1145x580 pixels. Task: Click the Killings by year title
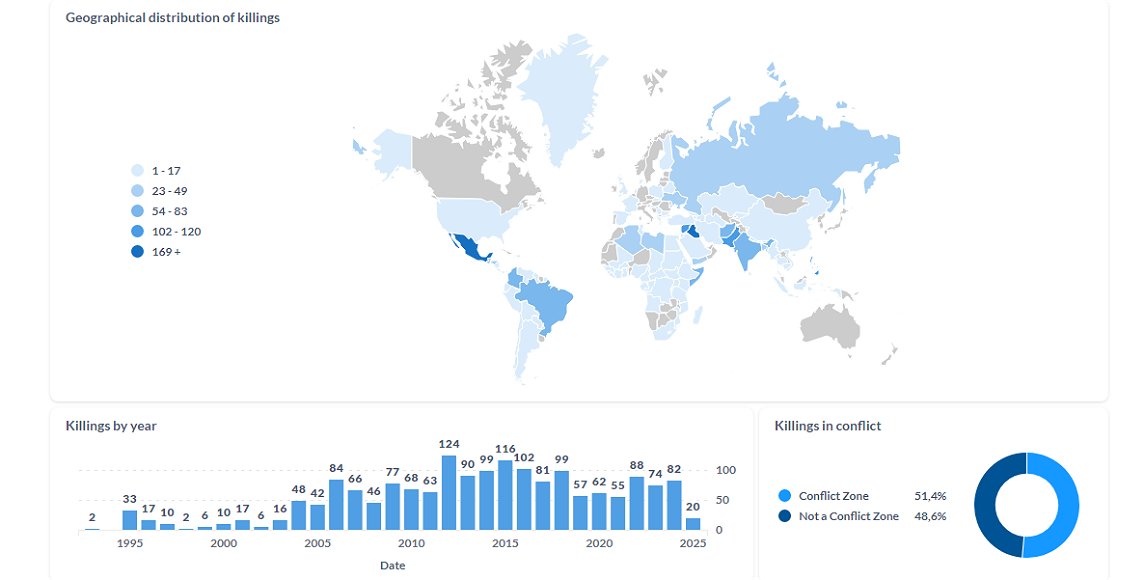tap(111, 426)
